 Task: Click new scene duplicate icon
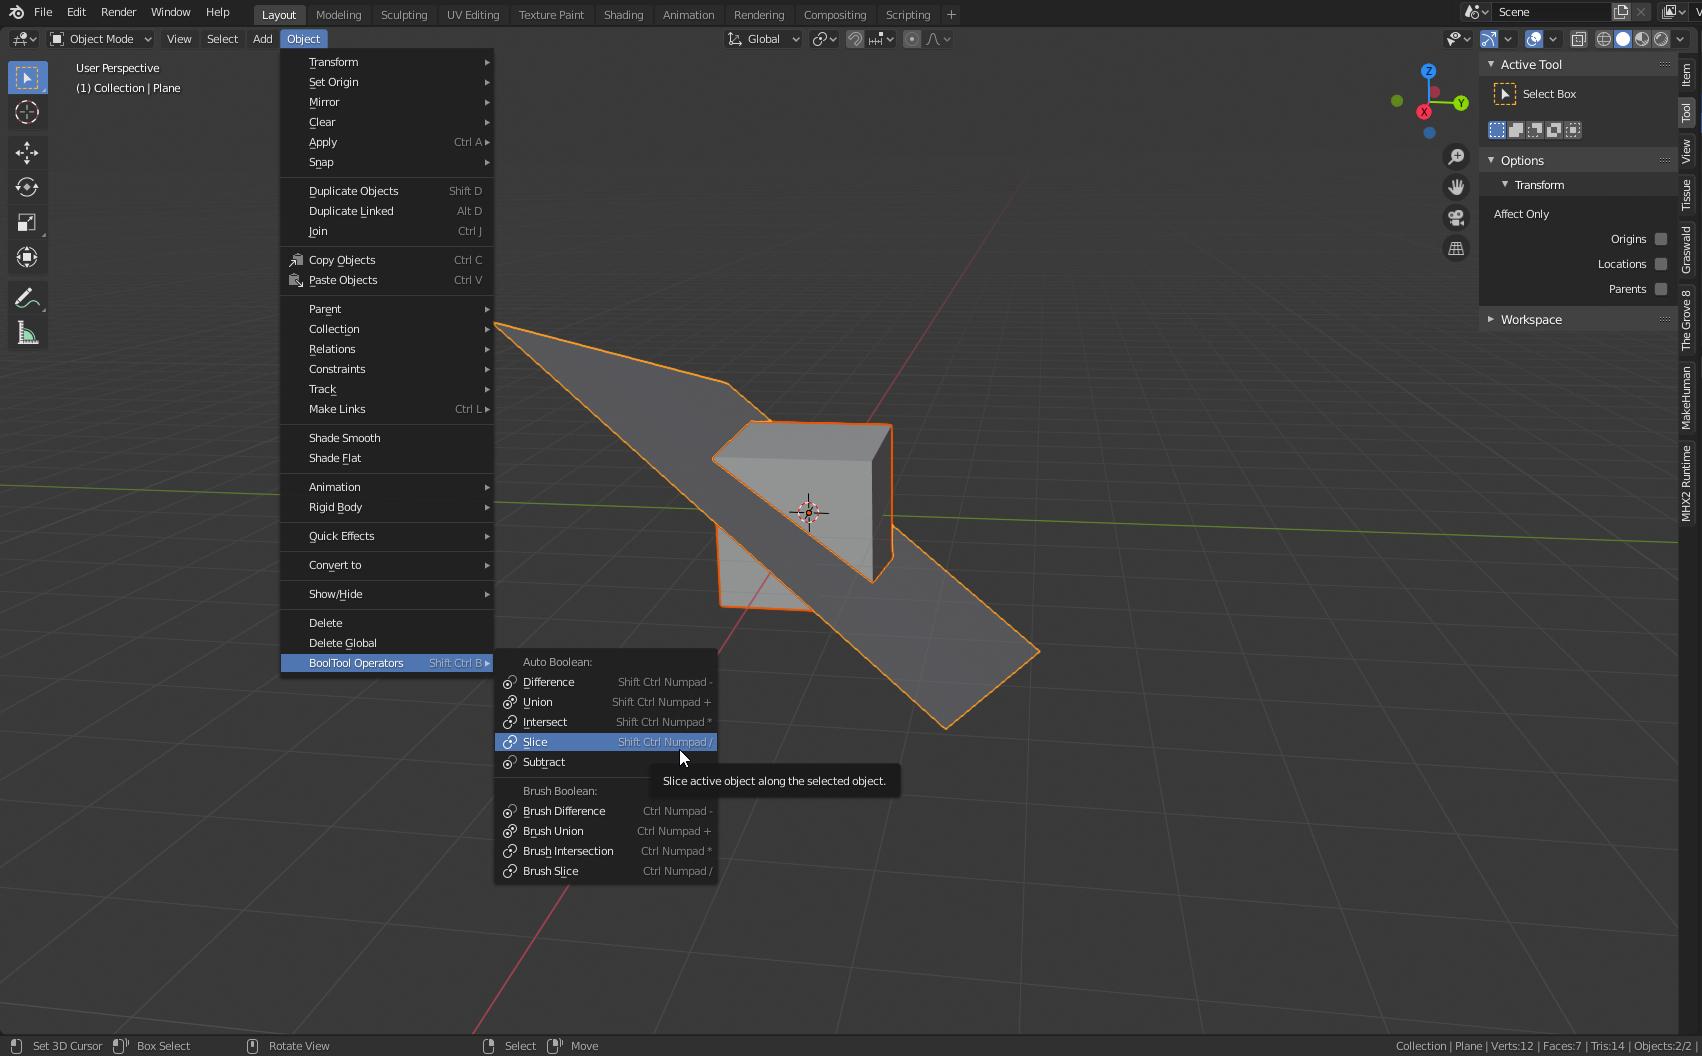1620,12
